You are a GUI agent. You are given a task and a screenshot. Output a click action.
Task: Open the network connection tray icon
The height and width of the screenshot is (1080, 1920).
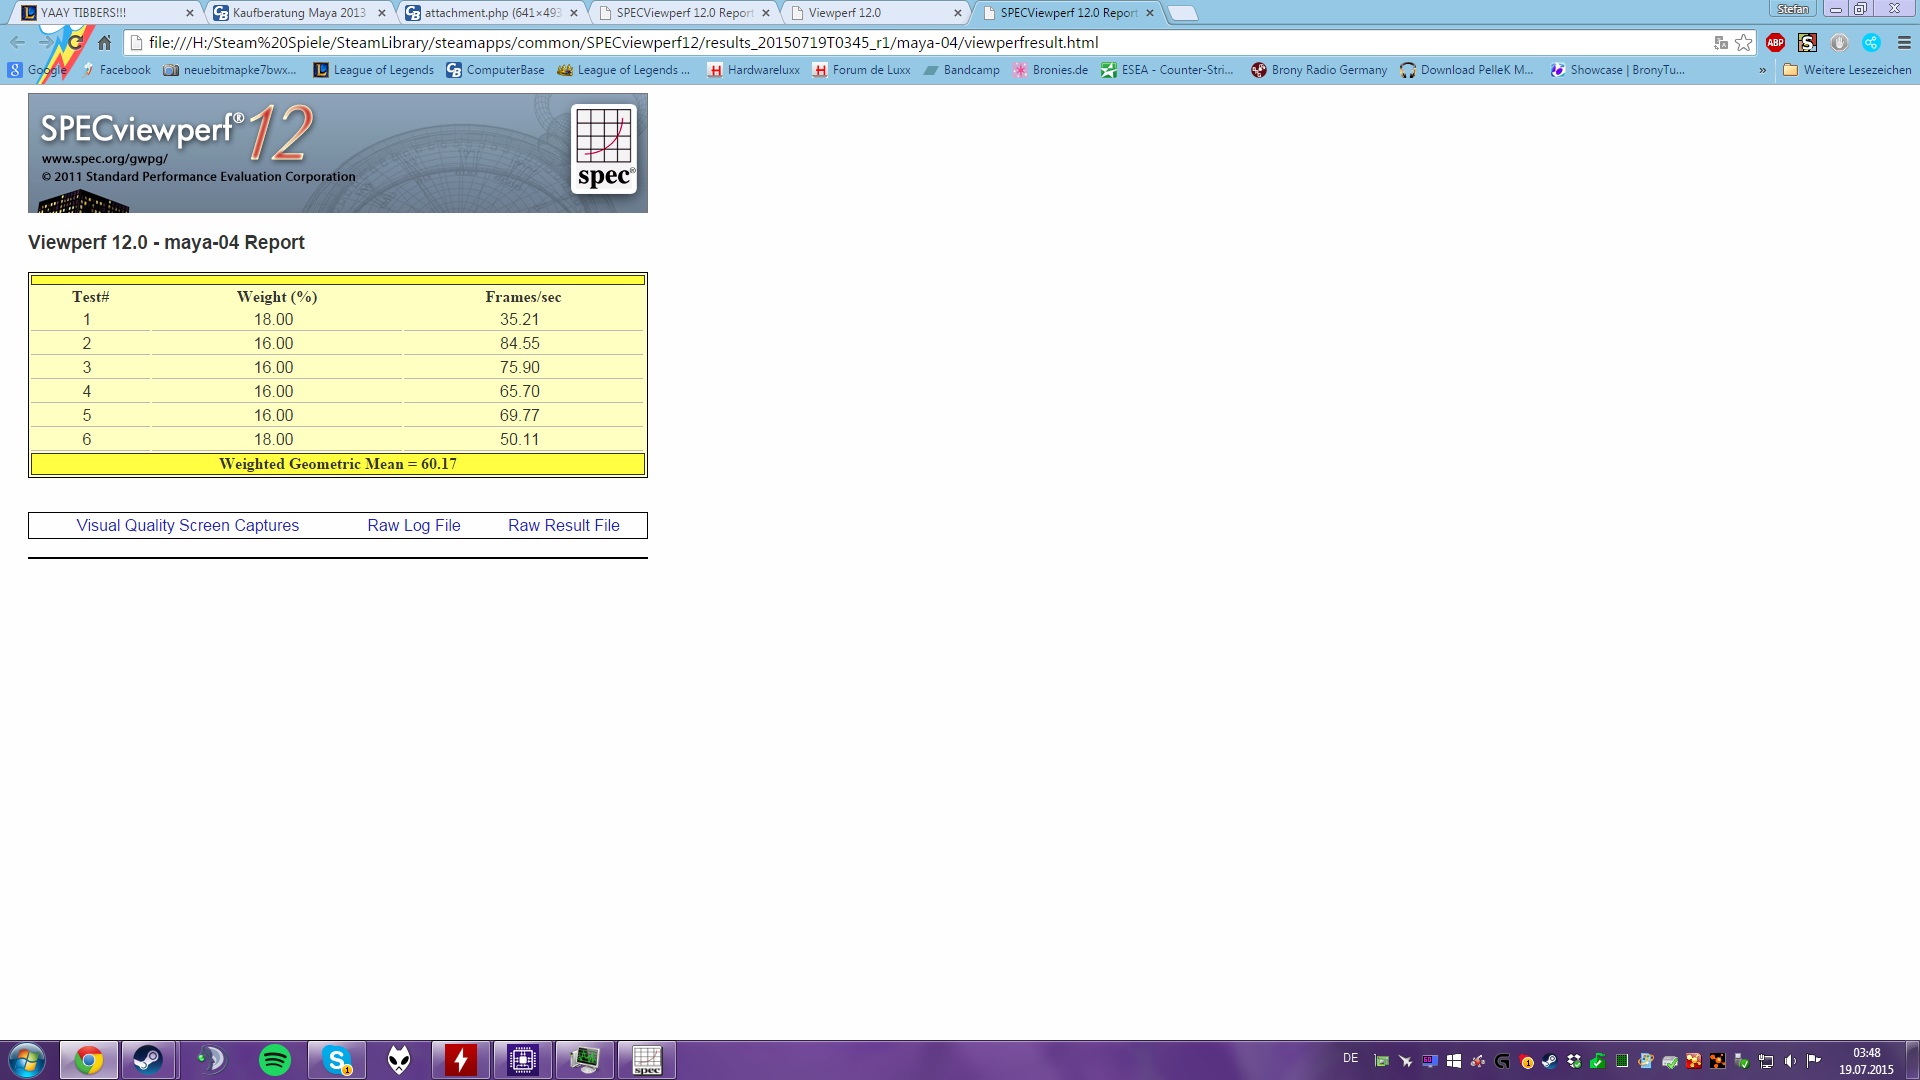(1766, 1061)
